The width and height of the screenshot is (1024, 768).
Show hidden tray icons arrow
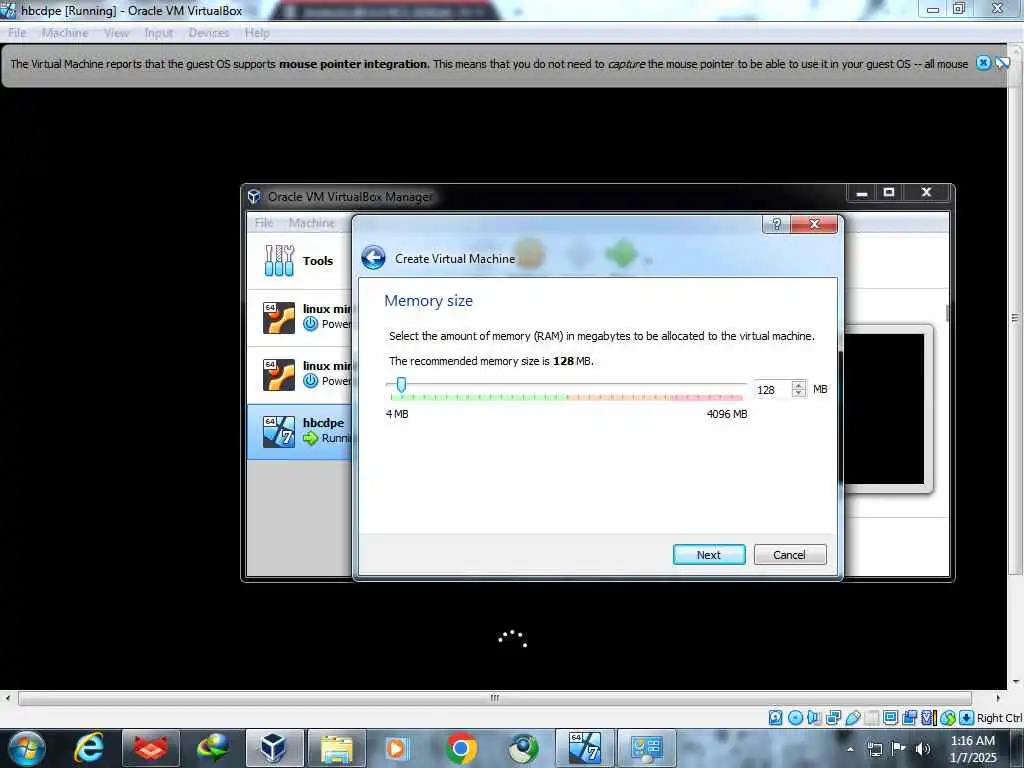[x=850, y=749]
